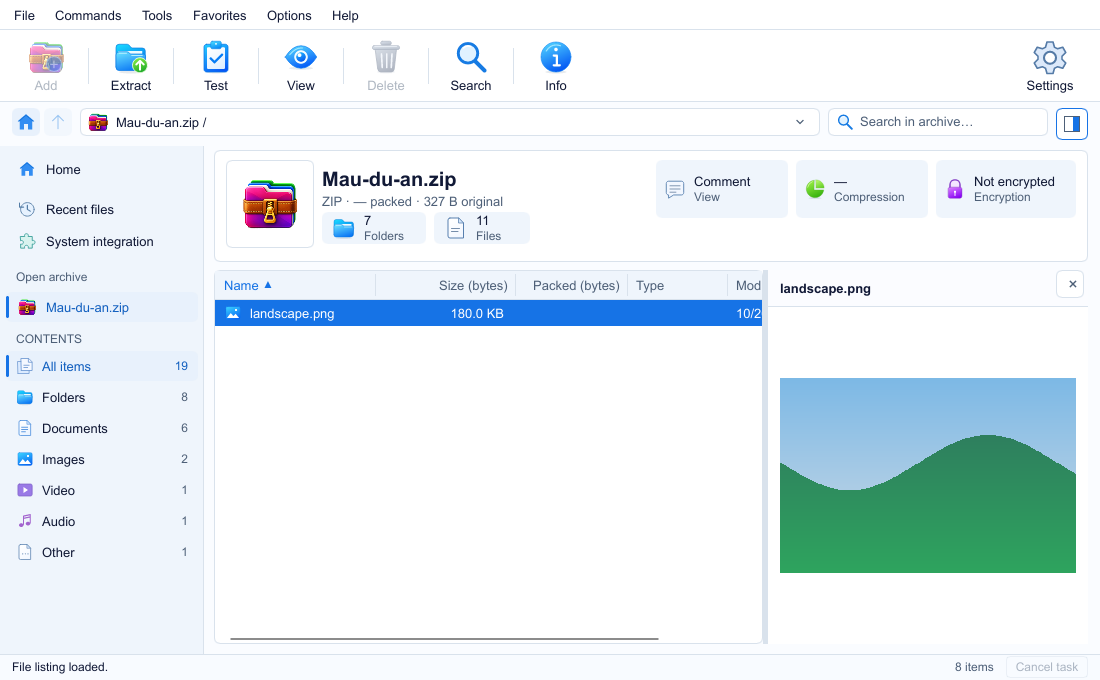Open Recent files in sidebar
This screenshot has width=1100, height=680.
[x=102, y=210]
